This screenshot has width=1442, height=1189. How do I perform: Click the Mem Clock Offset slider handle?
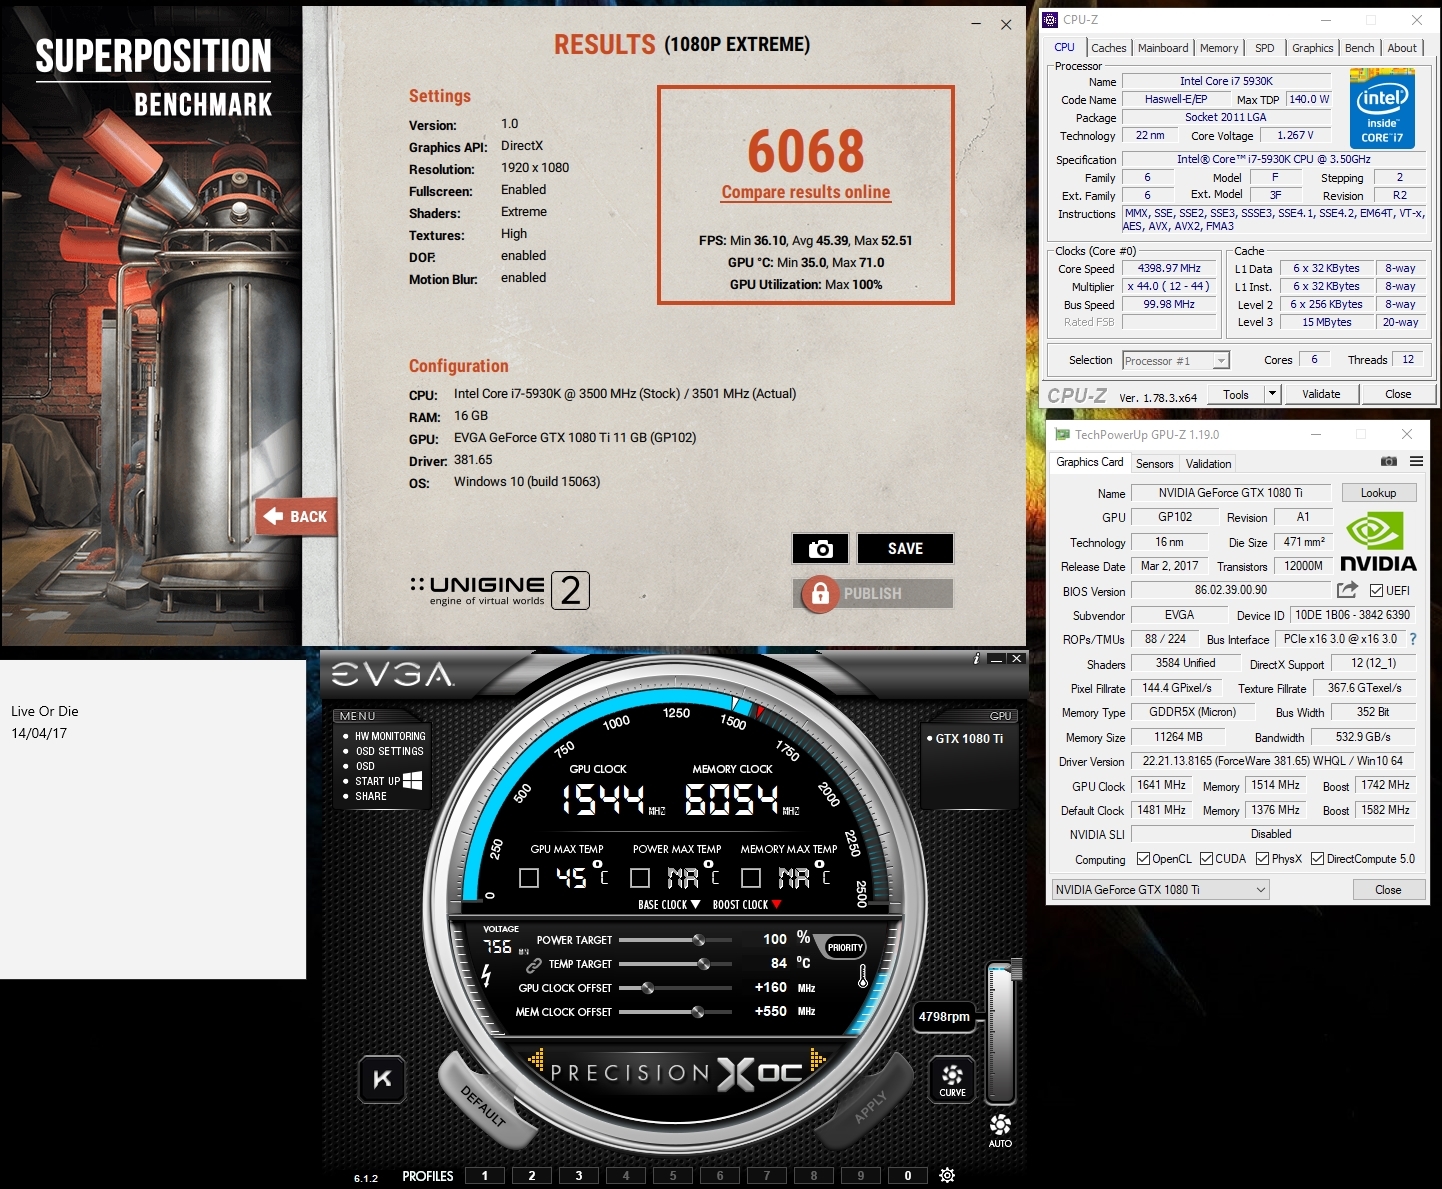[x=698, y=1012]
